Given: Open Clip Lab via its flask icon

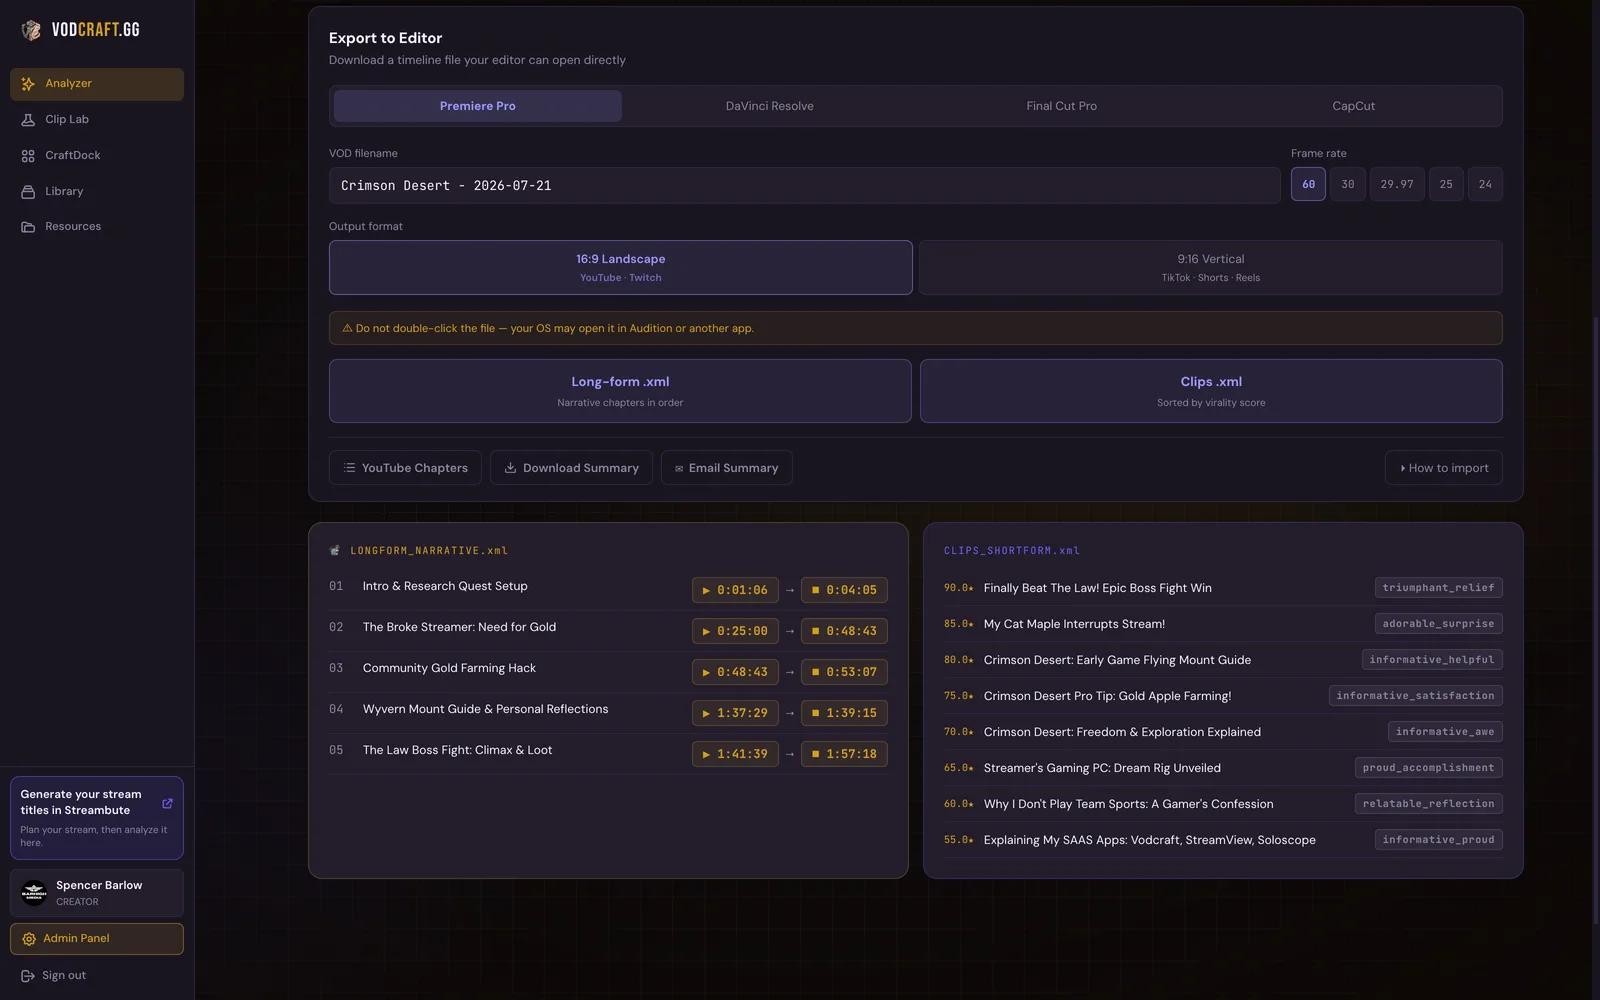Looking at the screenshot, I should point(28,120).
